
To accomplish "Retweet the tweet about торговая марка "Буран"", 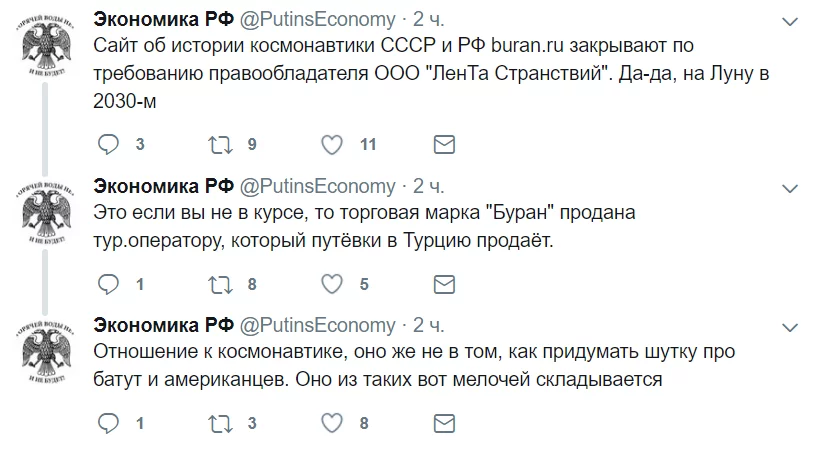I will (221, 284).
